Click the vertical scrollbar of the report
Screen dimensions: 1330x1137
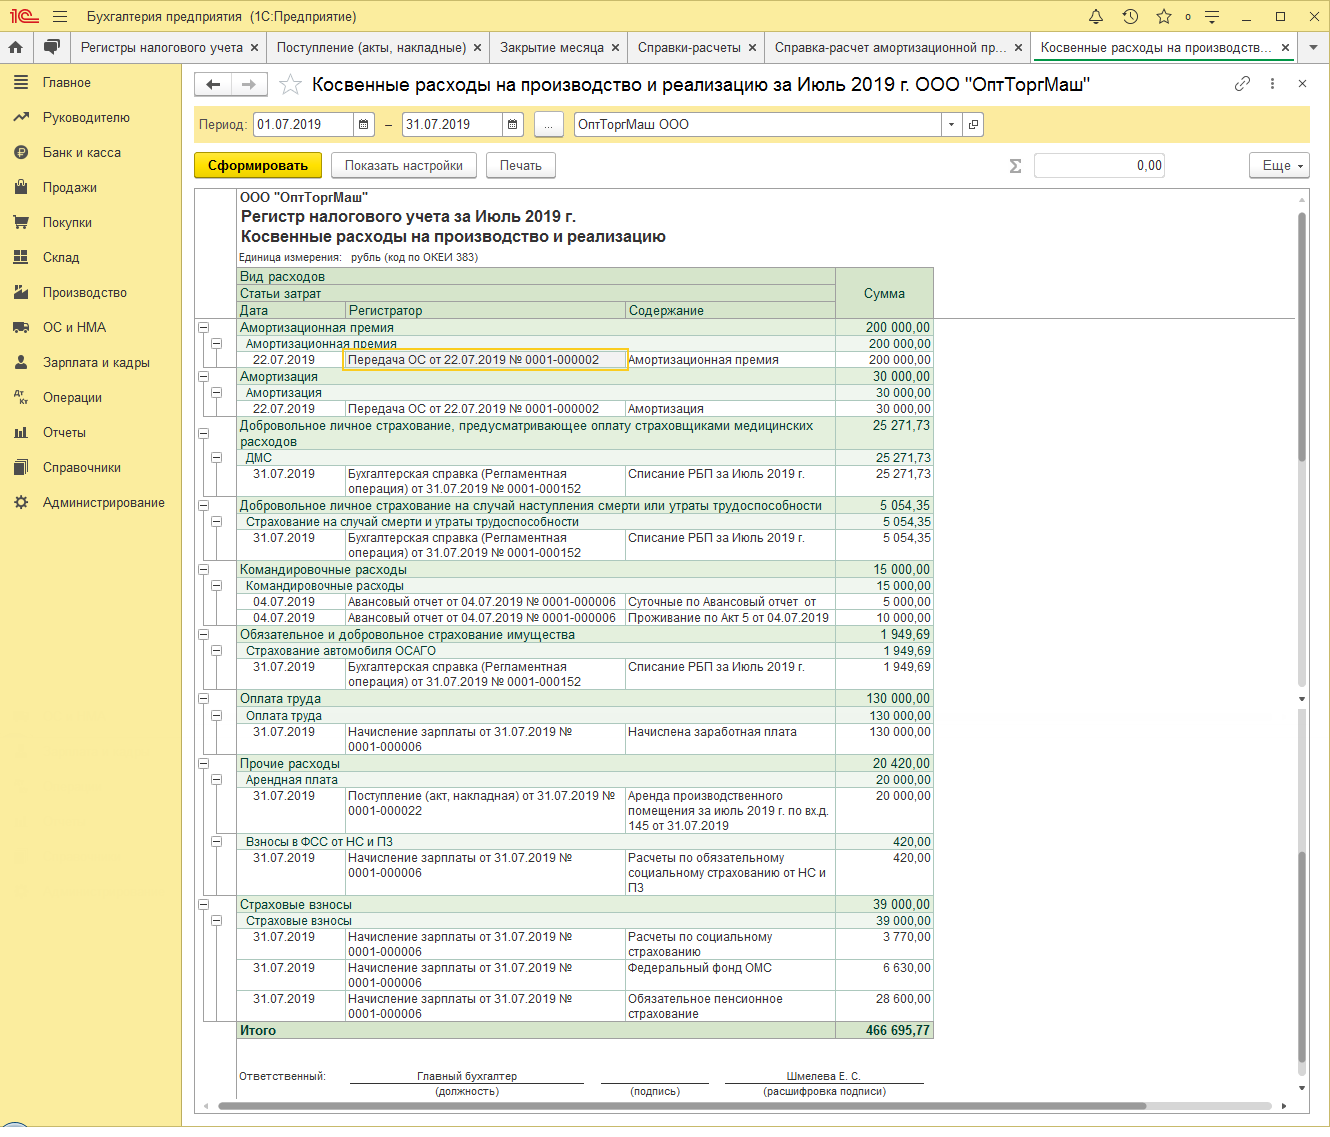click(x=1302, y=337)
